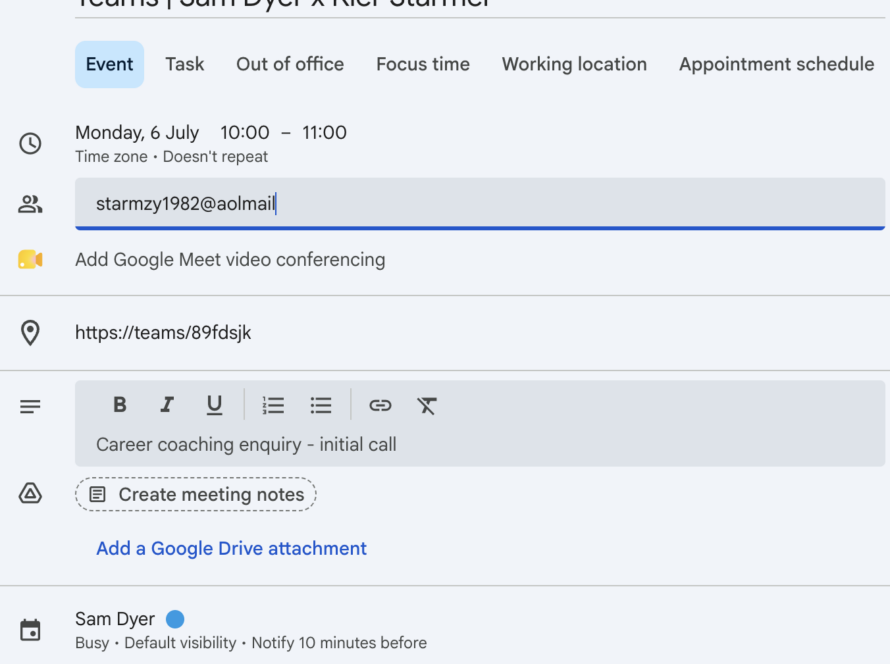The height and width of the screenshot is (664, 890).
Task: Switch to the Task tab
Action: [x=185, y=64]
